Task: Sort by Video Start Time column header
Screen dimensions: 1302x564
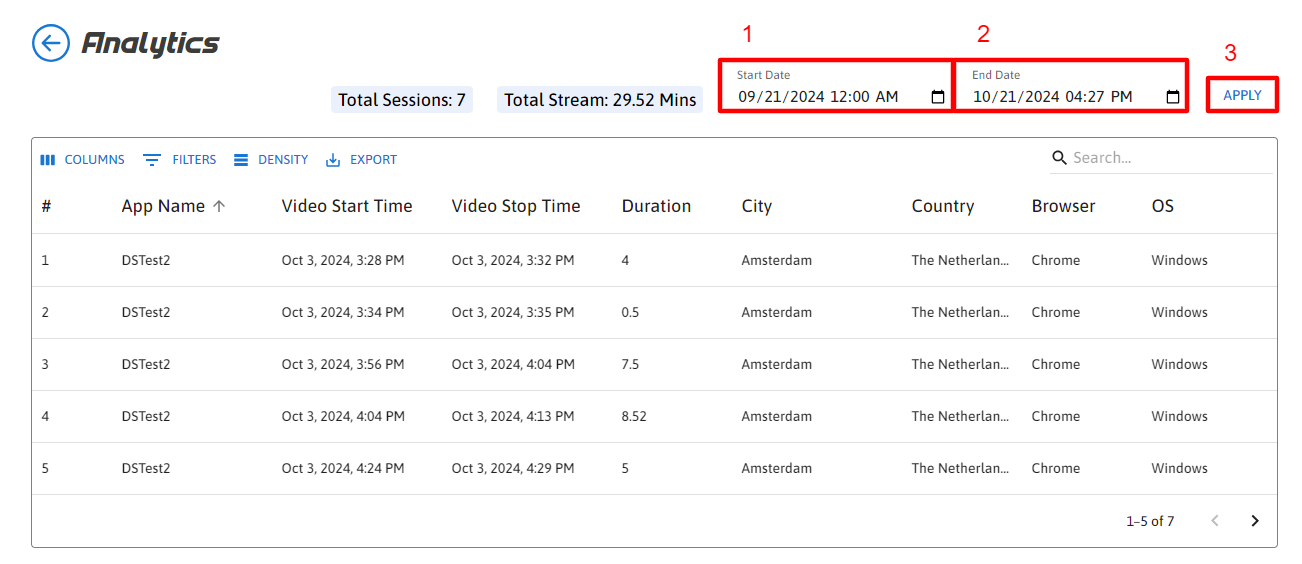Action: [x=346, y=206]
